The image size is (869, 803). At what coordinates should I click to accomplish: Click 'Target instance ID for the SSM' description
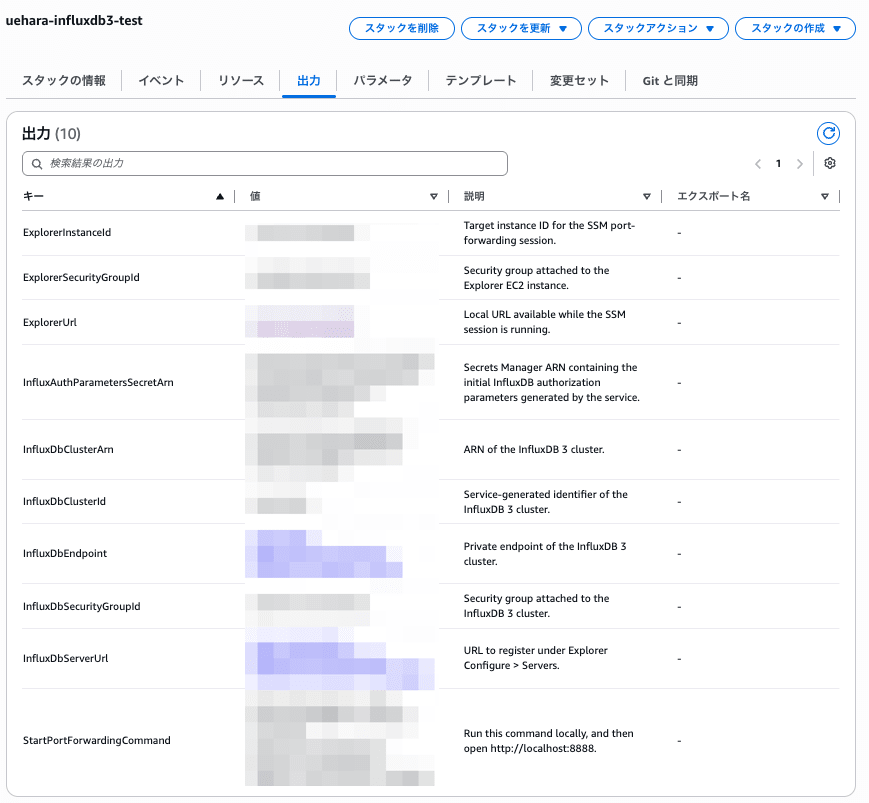549,233
